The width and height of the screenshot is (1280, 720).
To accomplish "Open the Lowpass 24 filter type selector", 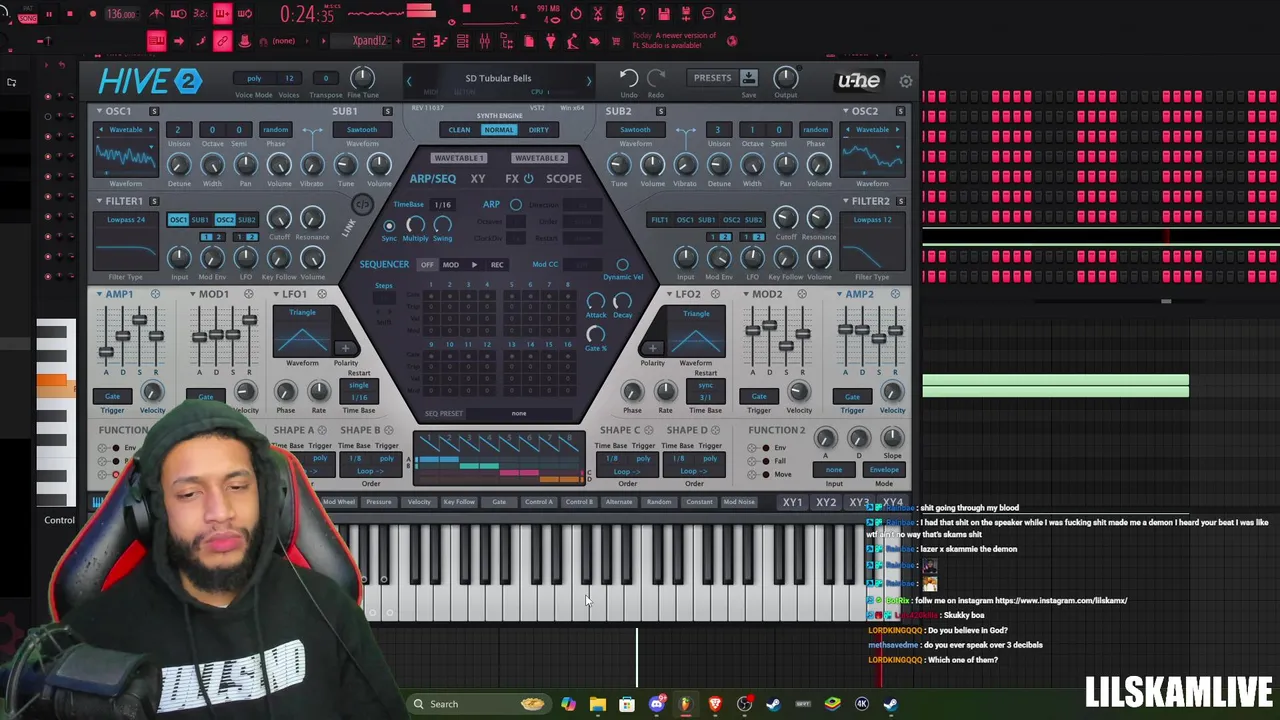I will [126, 220].
